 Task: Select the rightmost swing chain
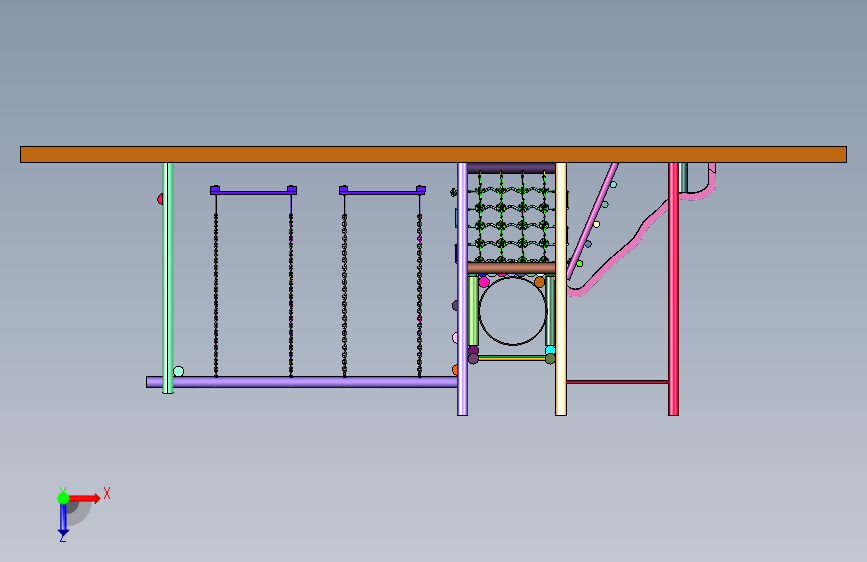pyautogui.click(x=420, y=286)
